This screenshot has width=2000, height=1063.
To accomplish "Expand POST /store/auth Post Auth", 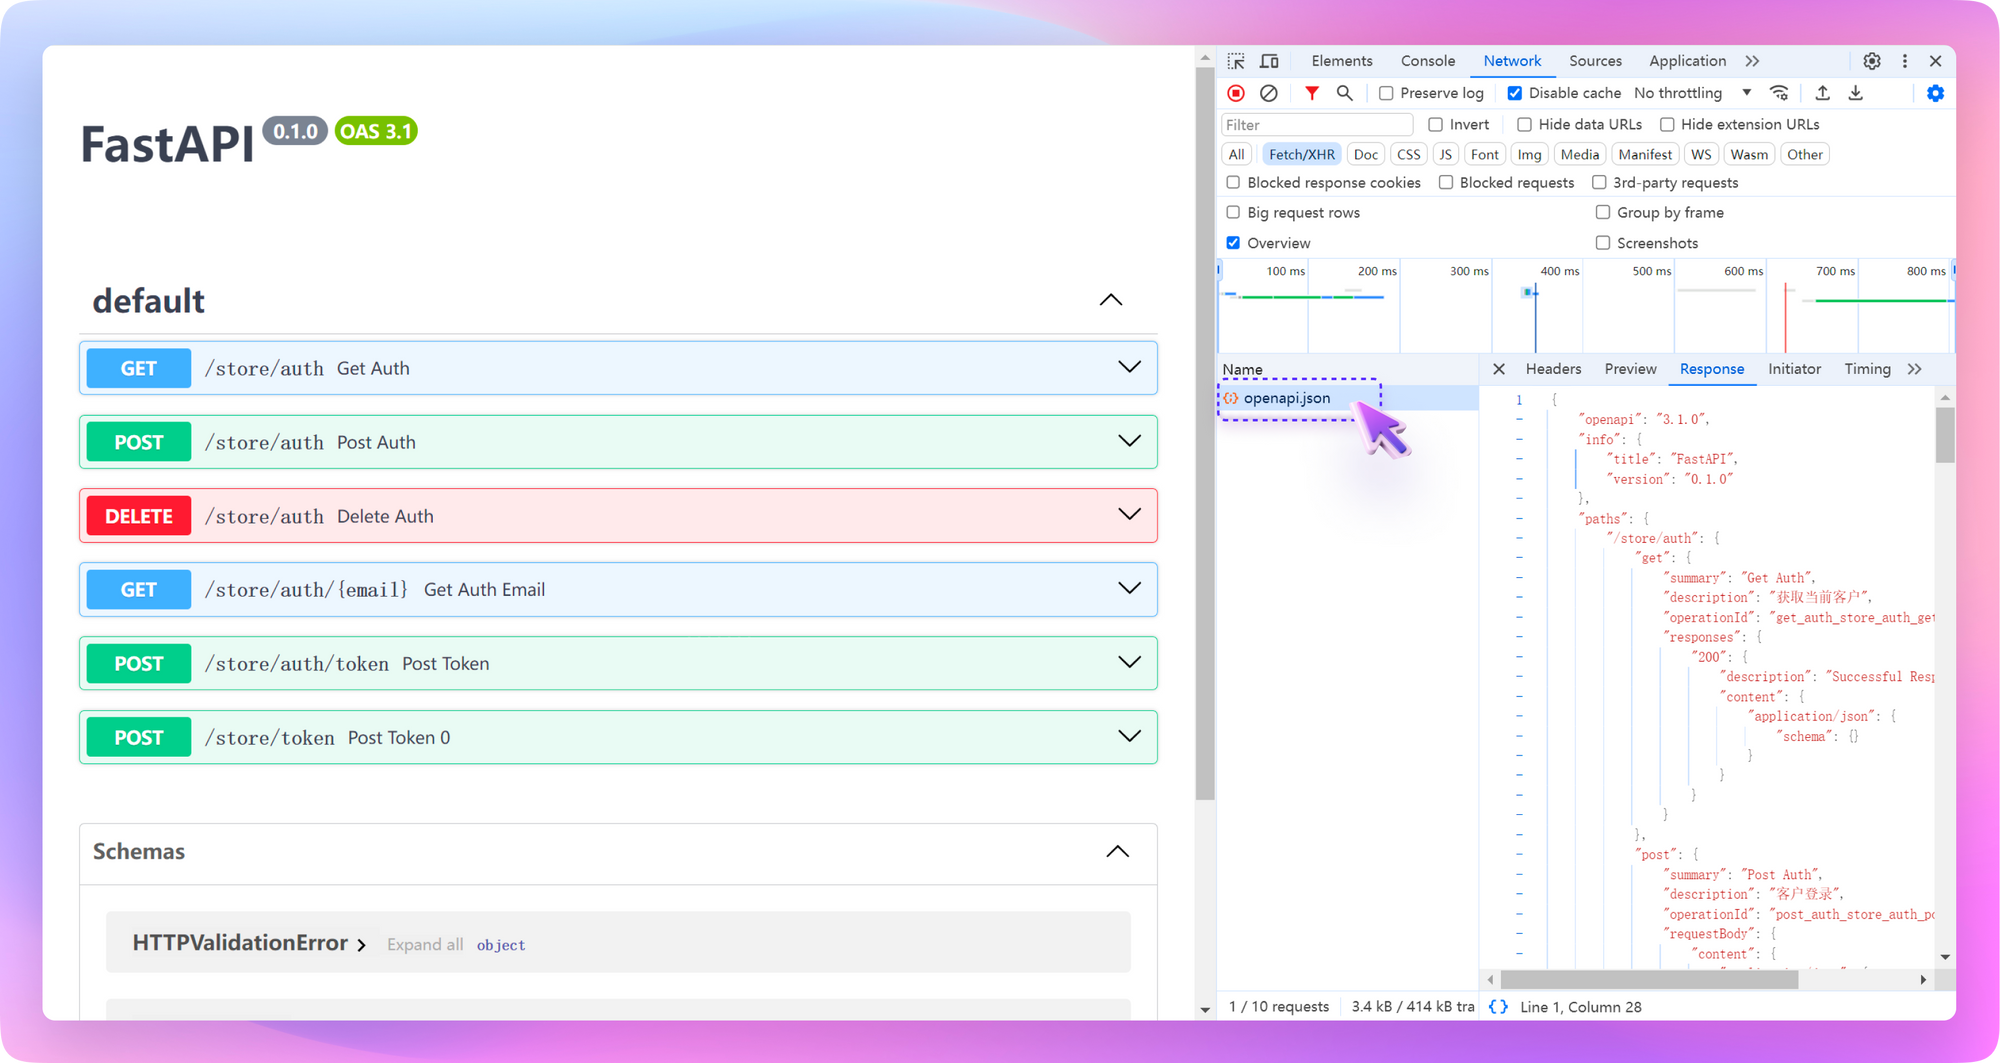I will (618, 442).
